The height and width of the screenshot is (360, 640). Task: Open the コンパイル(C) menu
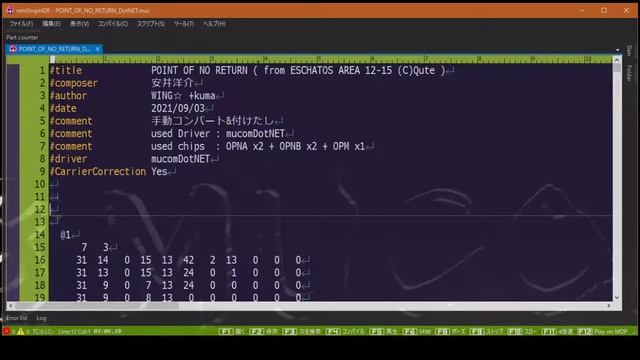[x=113, y=24]
